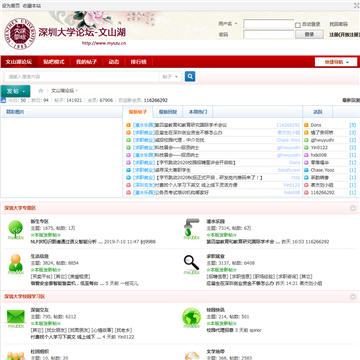Viewport: 360px width, 360px height.
Task: Expand the breadcrumb forum dropdown arrow
Action: (77, 91)
